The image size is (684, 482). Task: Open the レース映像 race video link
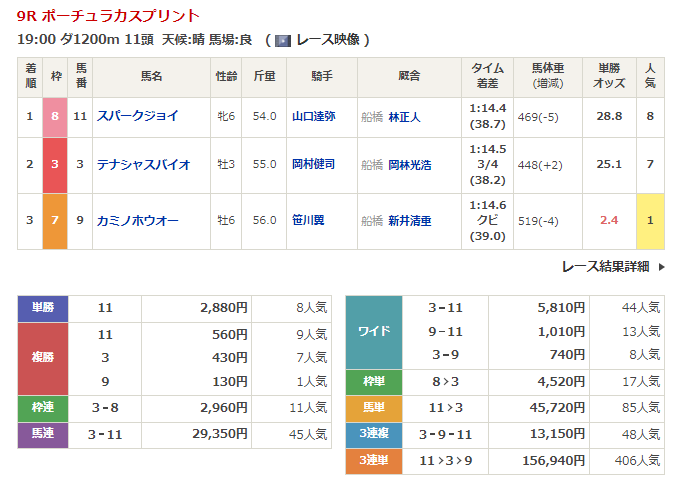click(x=326, y=40)
